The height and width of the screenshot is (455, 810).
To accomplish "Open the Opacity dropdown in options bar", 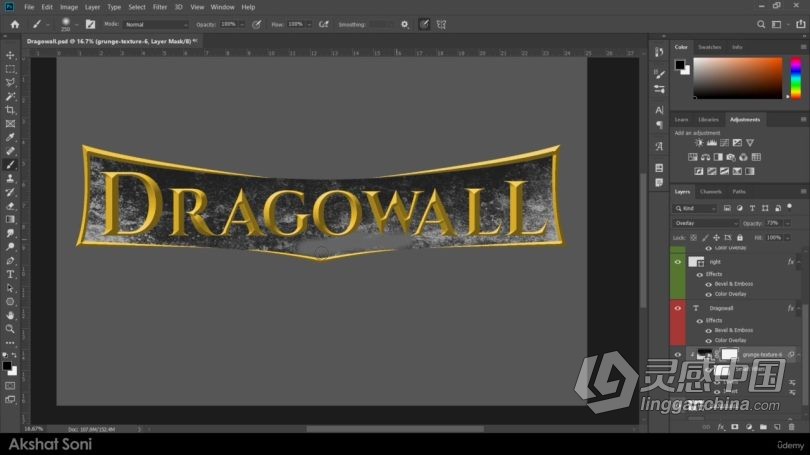I will 242,24.
